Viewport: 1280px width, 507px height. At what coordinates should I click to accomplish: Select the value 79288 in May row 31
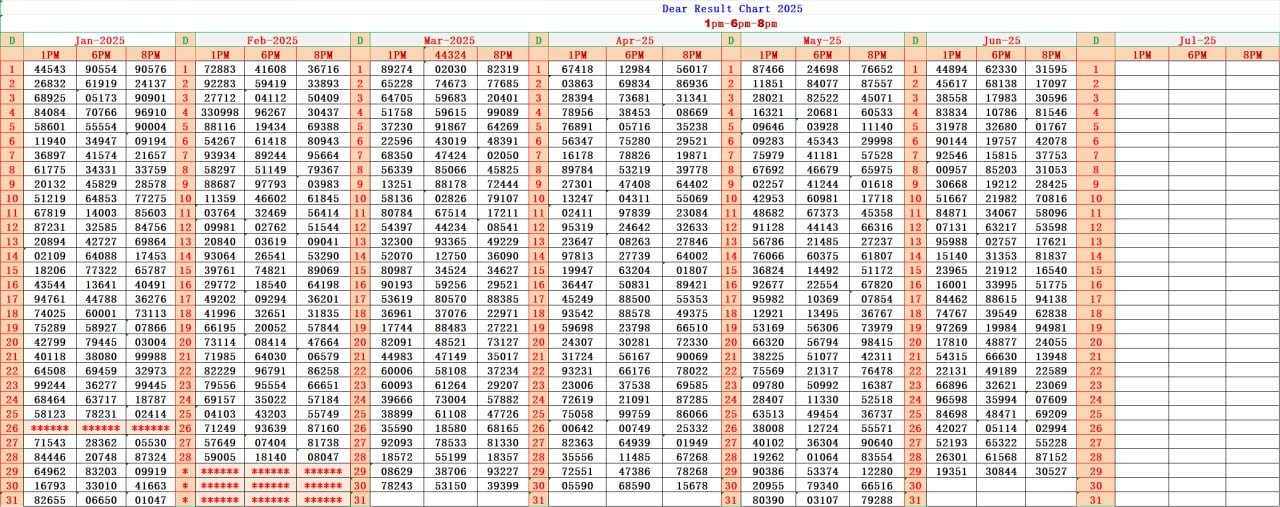pyautogui.click(x=876, y=499)
